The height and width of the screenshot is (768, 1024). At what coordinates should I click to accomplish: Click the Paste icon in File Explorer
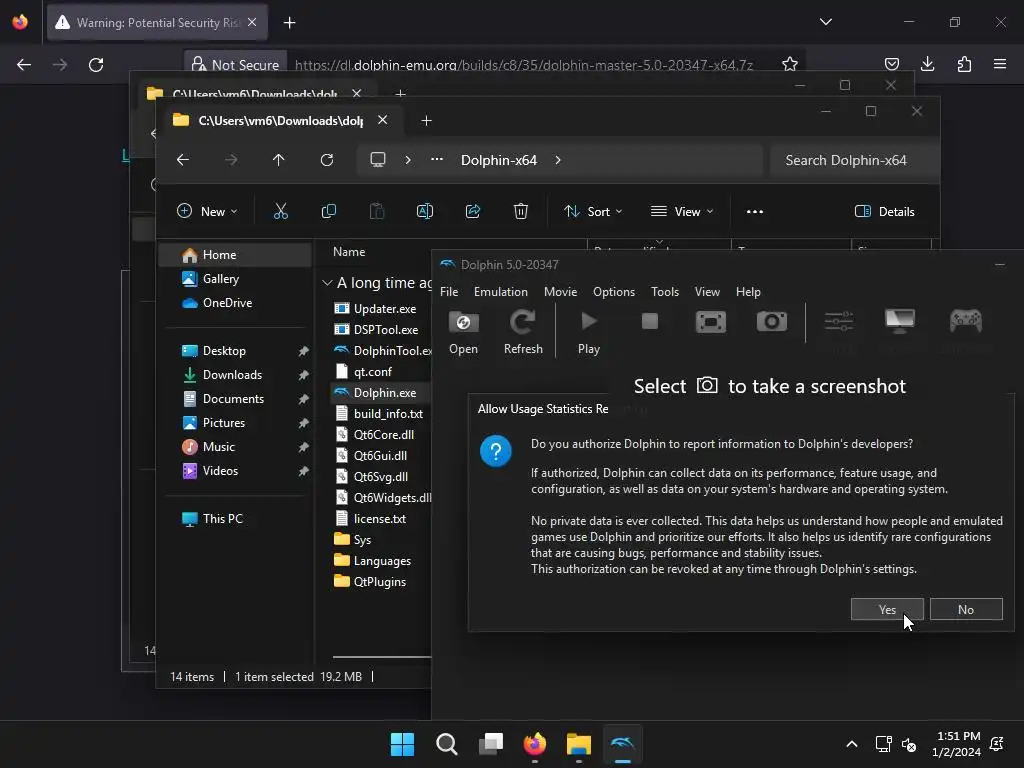(377, 212)
